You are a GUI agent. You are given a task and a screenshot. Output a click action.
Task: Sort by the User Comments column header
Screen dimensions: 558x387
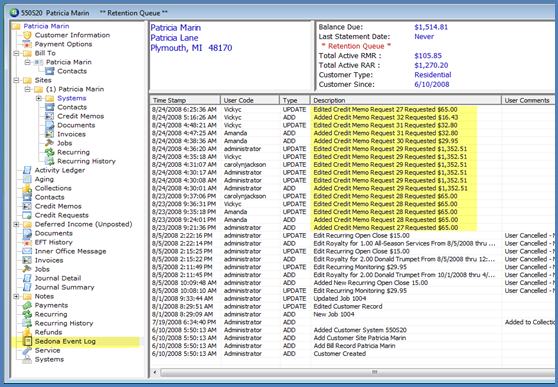point(529,100)
